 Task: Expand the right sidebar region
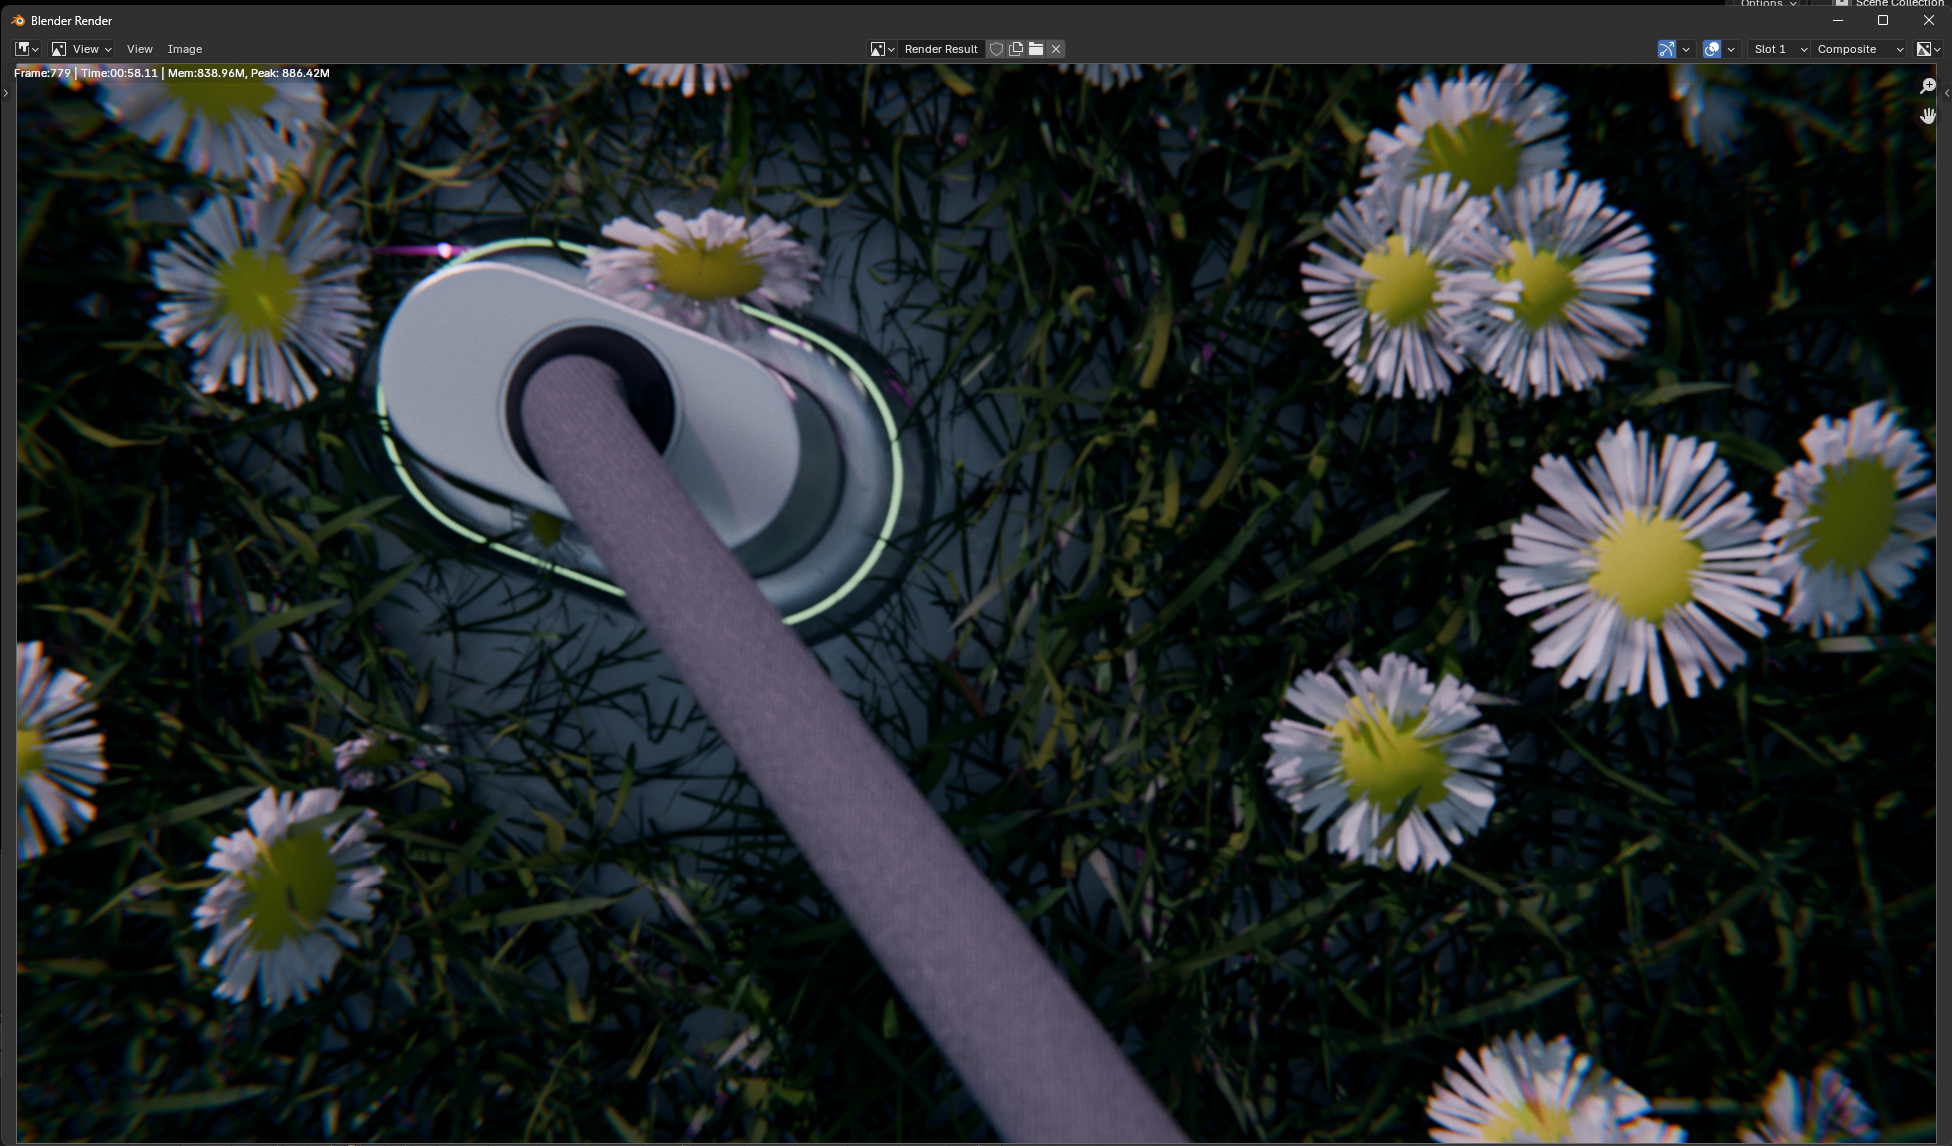click(1946, 93)
